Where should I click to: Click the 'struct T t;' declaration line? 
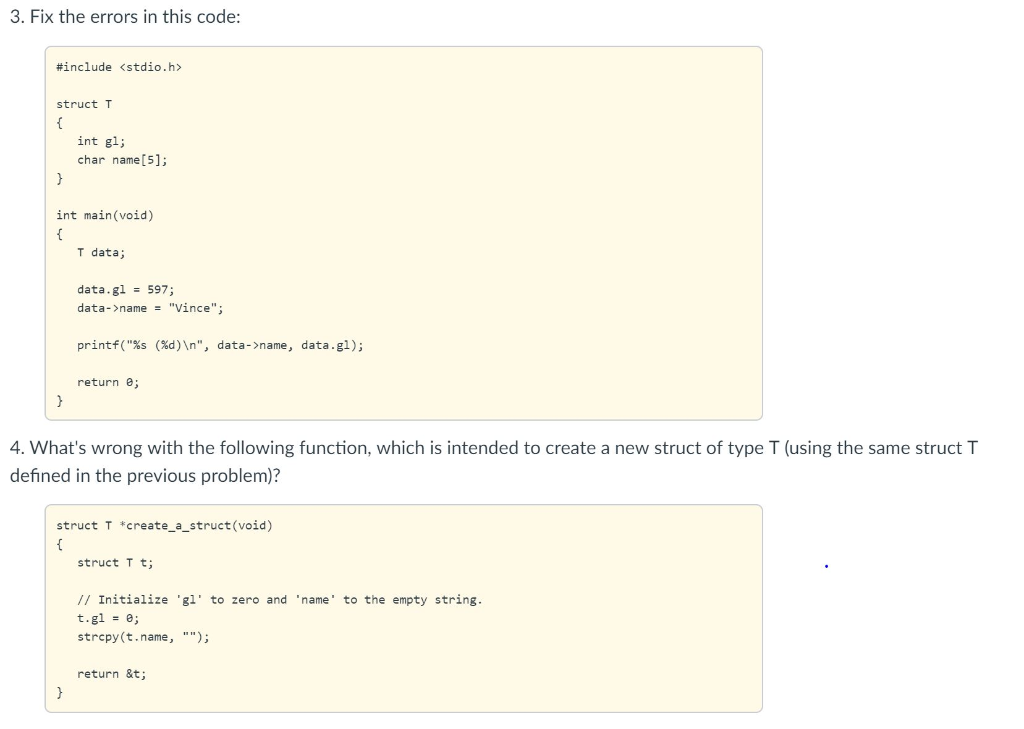(115, 562)
